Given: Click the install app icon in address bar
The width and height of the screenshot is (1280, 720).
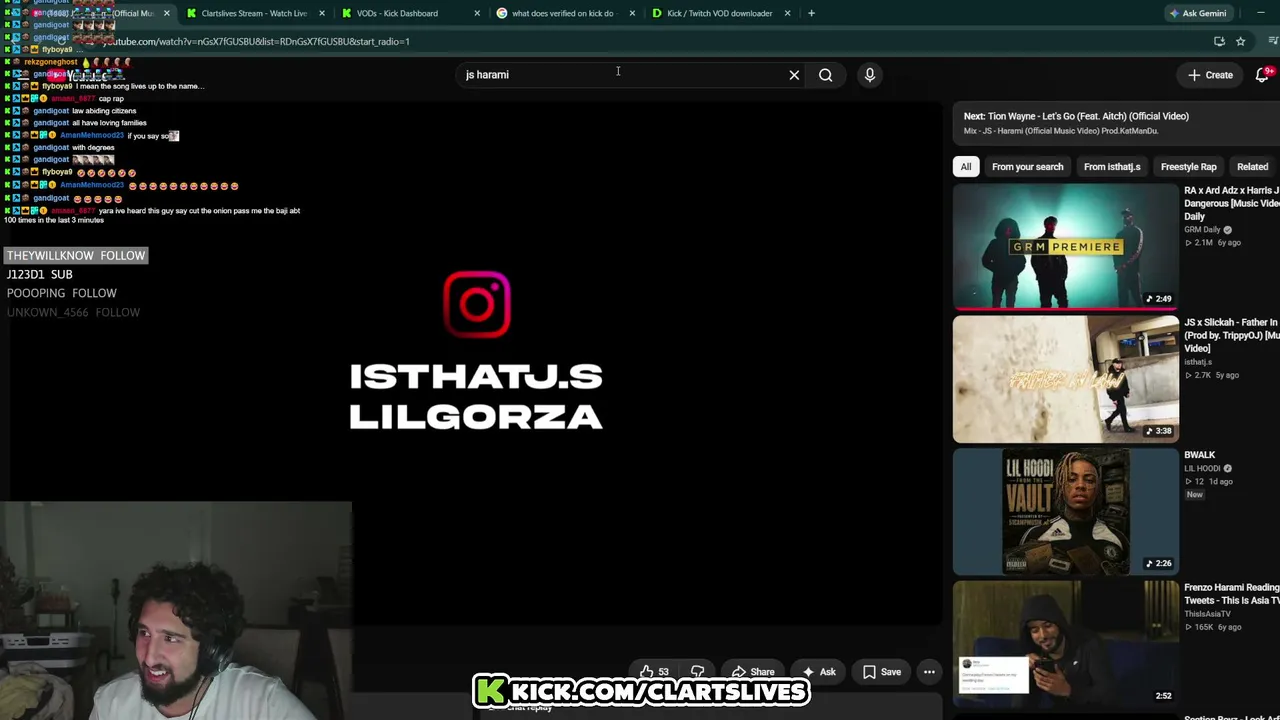Looking at the screenshot, I should [1219, 42].
